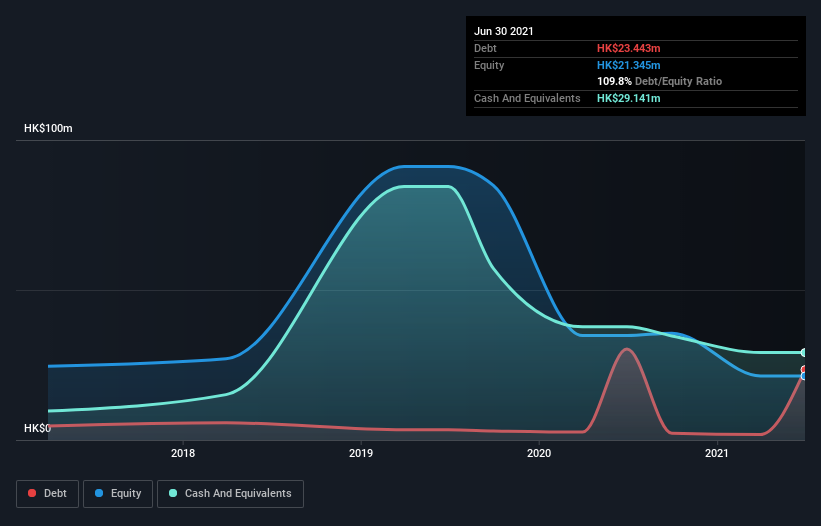Click the HK$100m y-axis label
Image resolution: width=821 pixels, height=526 pixels.
(48, 128)
